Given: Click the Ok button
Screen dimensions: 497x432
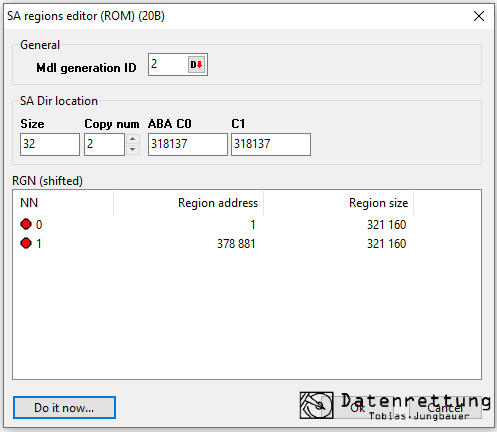Looking at the screenshot, I should click(358, 407).
